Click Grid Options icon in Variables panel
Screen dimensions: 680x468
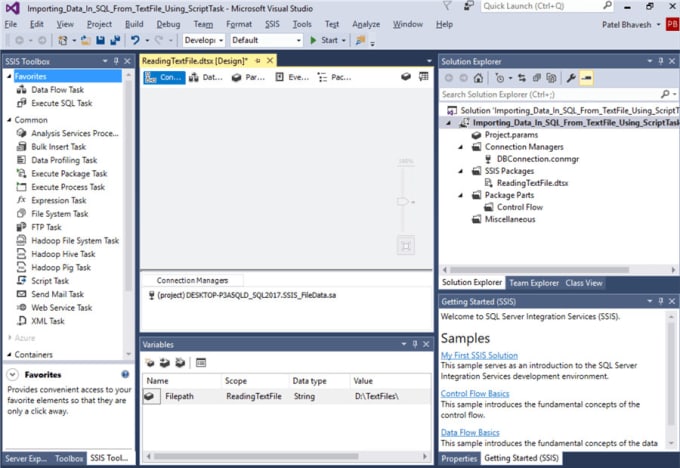click(201, 363)
